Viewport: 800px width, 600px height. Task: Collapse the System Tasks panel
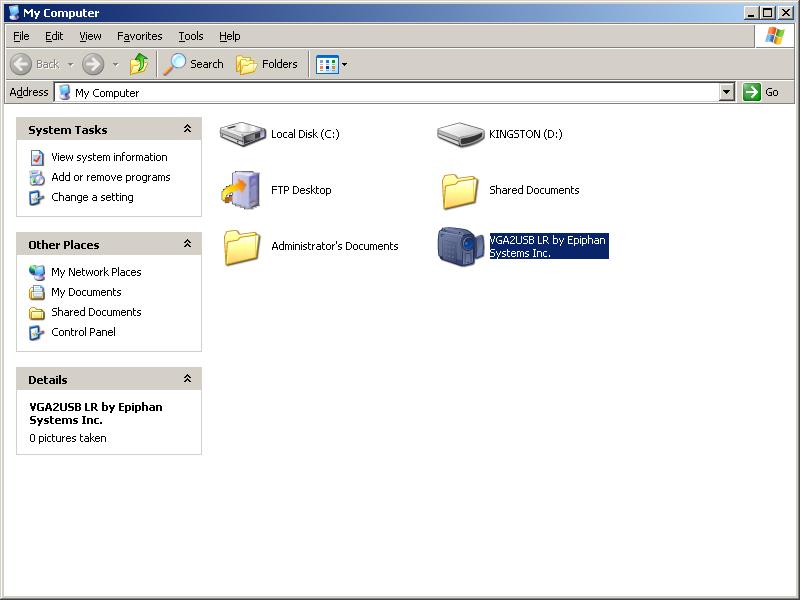(x=187, y=129)
